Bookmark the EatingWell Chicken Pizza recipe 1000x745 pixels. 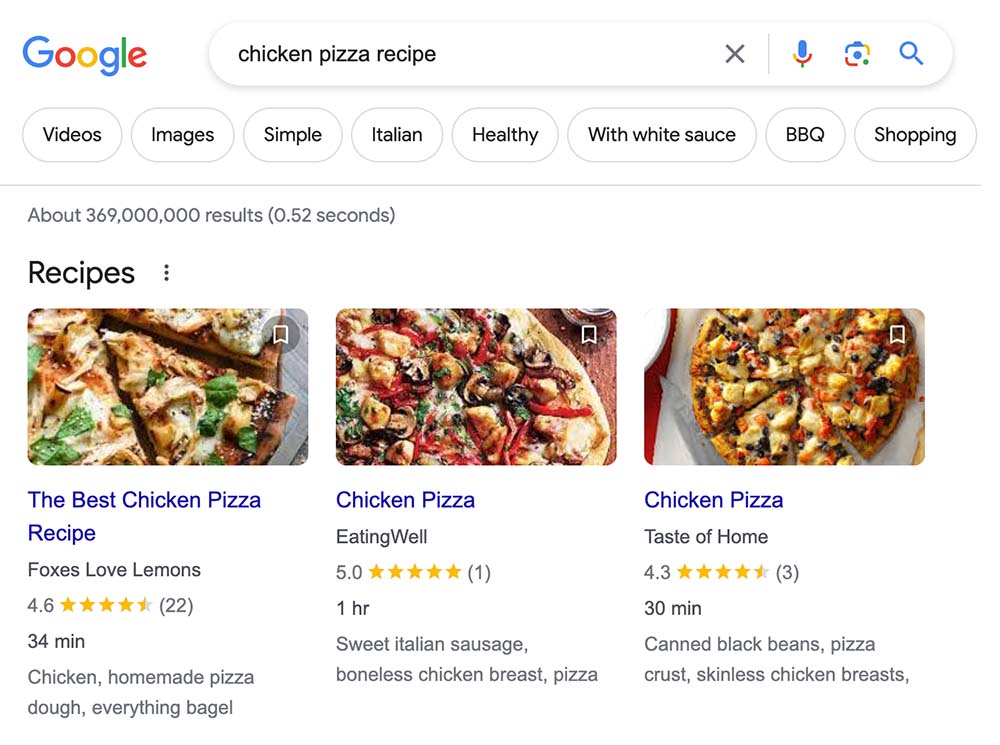pos(589,335)
